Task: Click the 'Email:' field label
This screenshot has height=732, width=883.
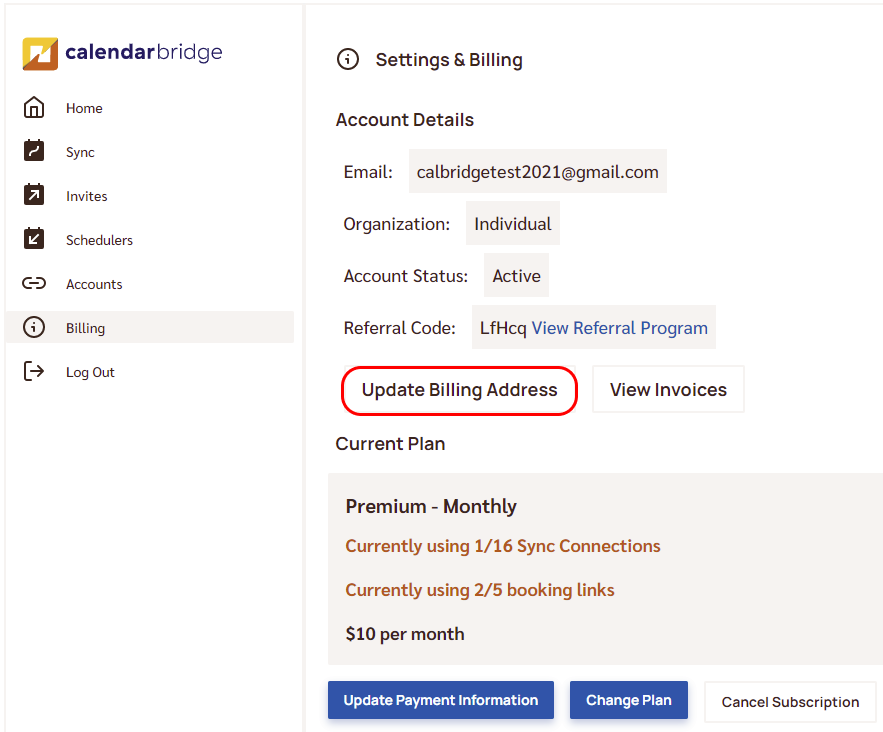Action: point(368,172)
